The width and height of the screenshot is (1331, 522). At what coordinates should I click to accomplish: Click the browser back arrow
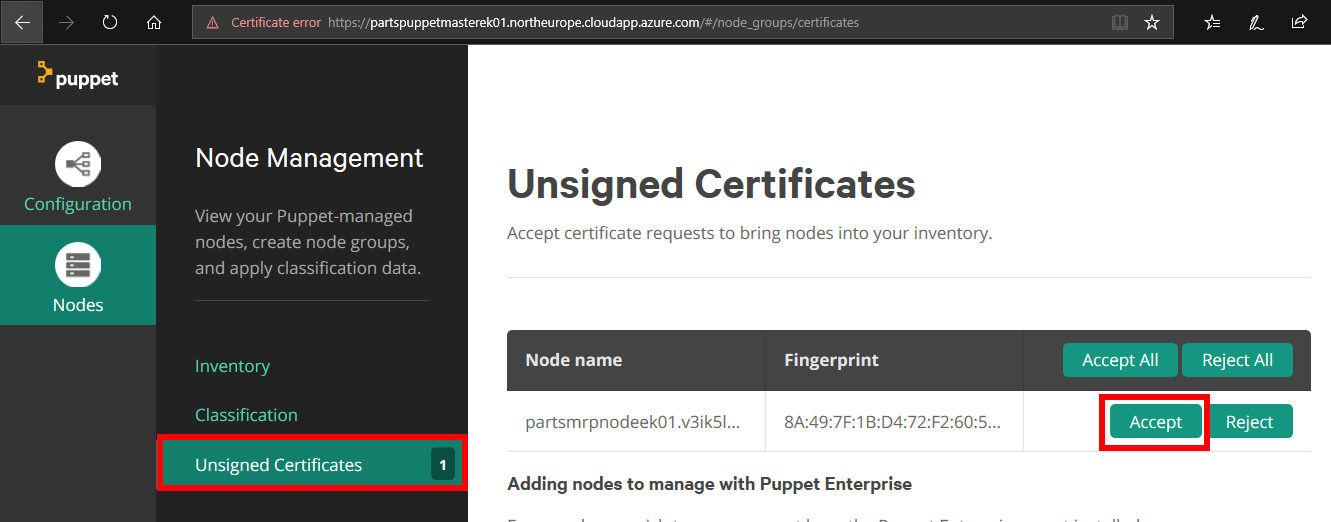[x=22, y=22]
